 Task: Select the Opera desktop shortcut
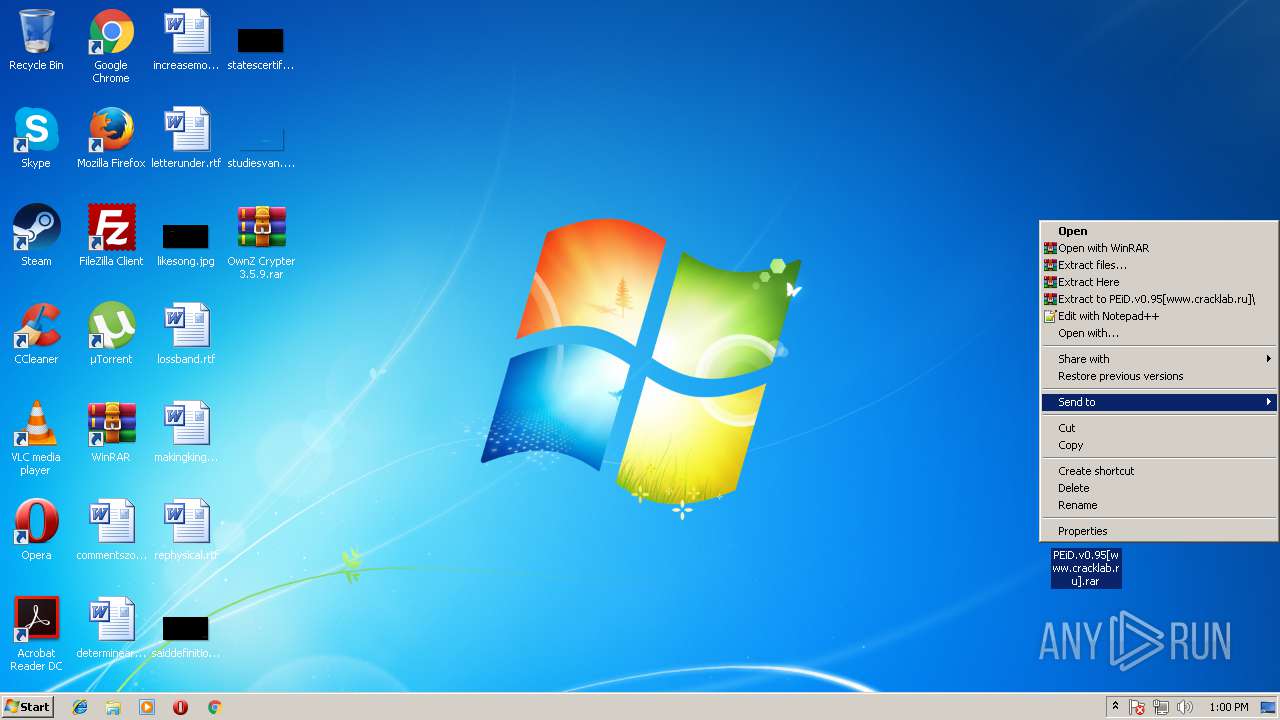pos(36,530)
